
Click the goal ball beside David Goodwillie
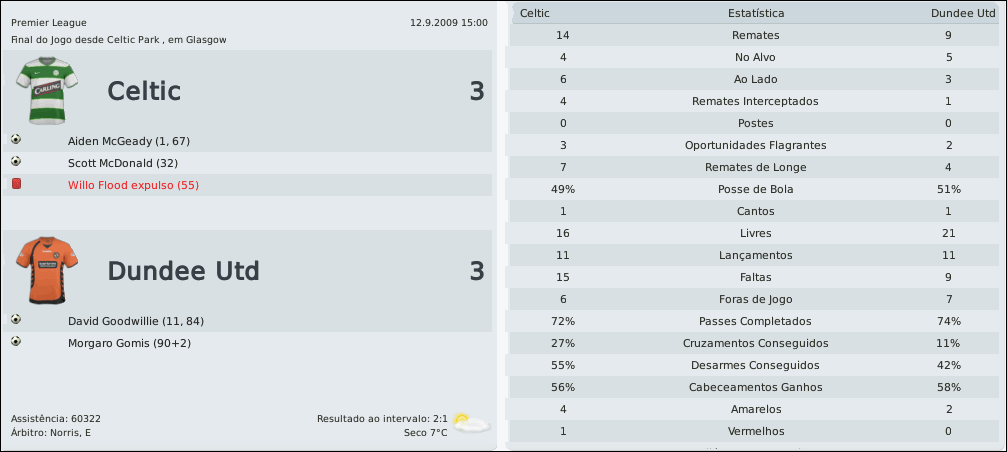click(16, 320)
